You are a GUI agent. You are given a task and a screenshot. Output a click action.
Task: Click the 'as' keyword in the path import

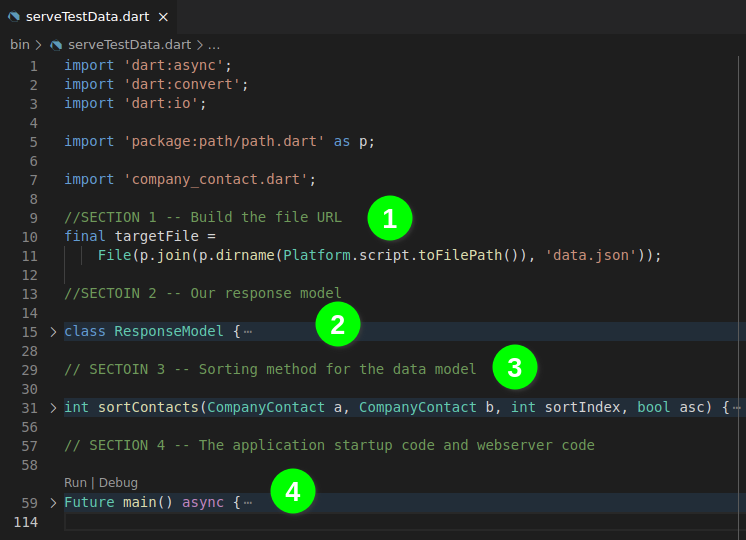click(342, 141)
